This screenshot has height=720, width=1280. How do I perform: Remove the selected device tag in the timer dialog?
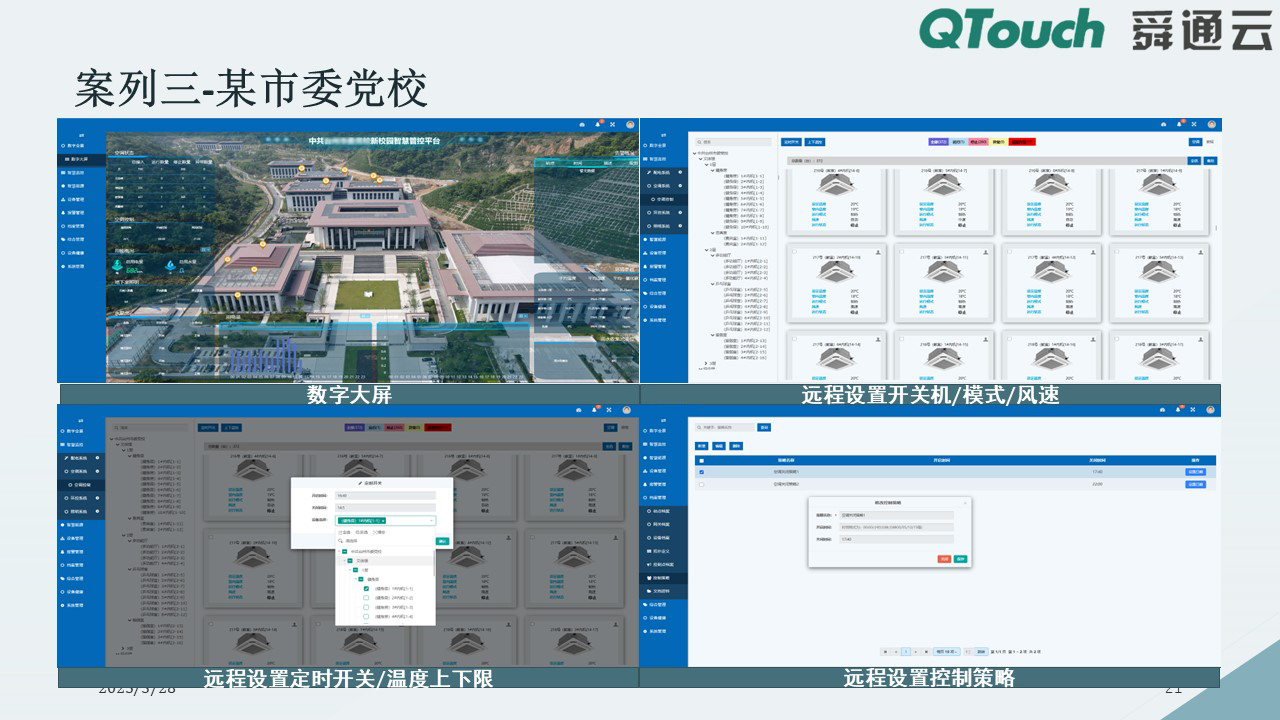click(x=383, y=521)
